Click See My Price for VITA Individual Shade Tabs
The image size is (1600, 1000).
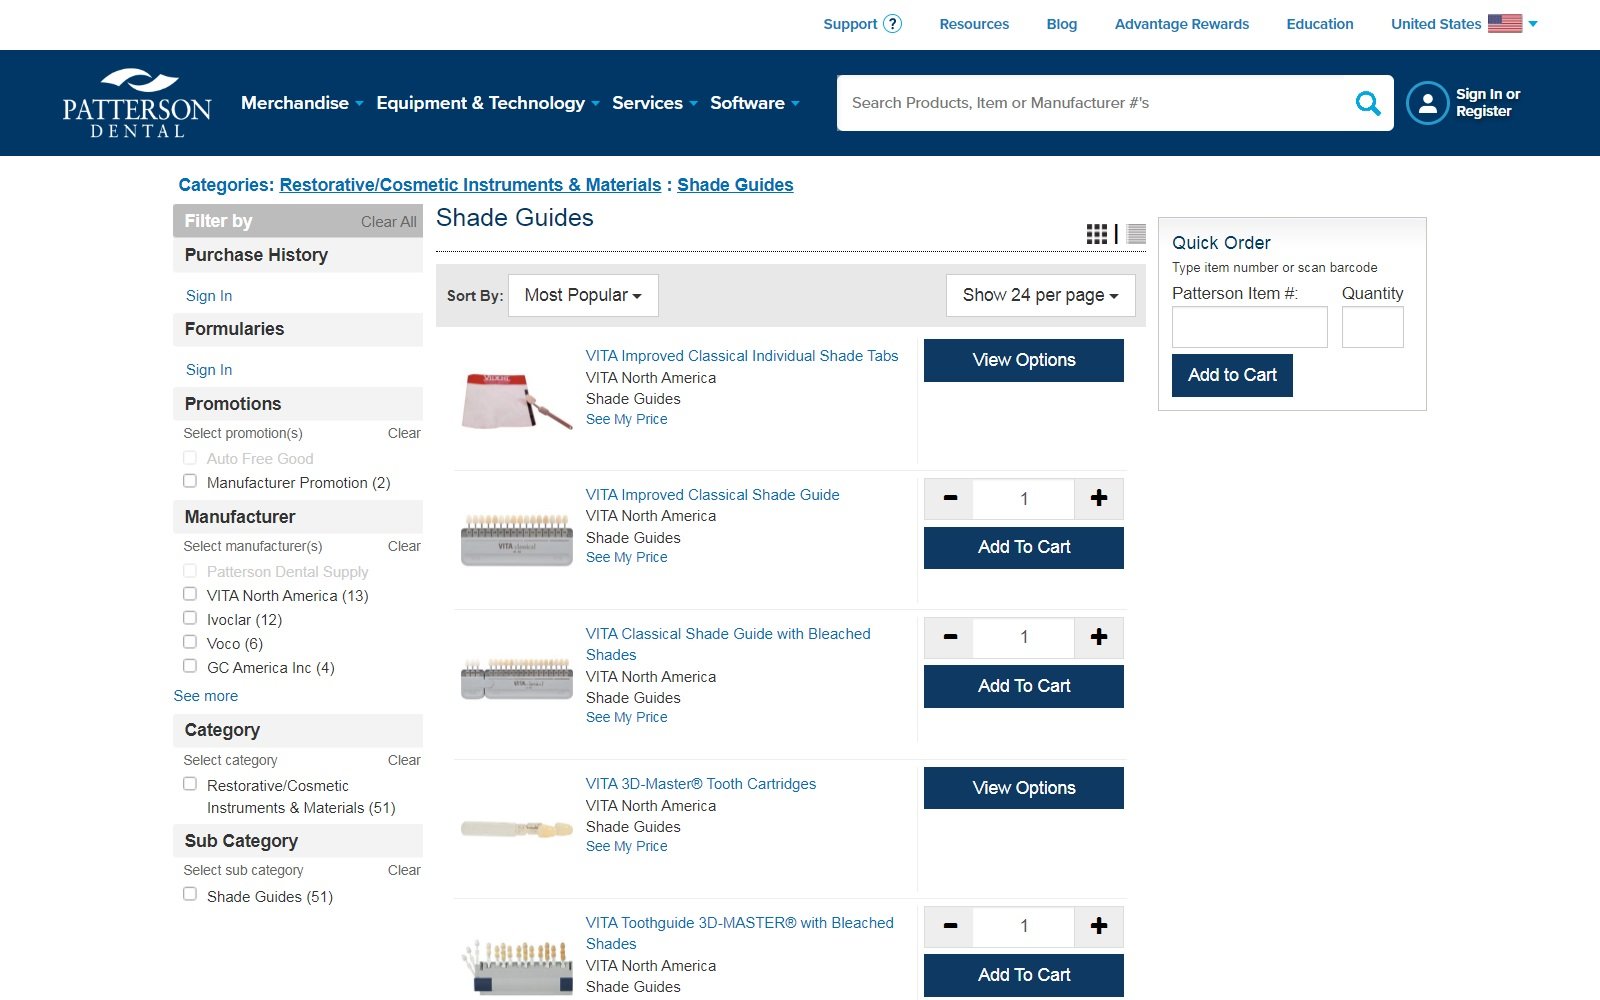click(x=627, y=419)
